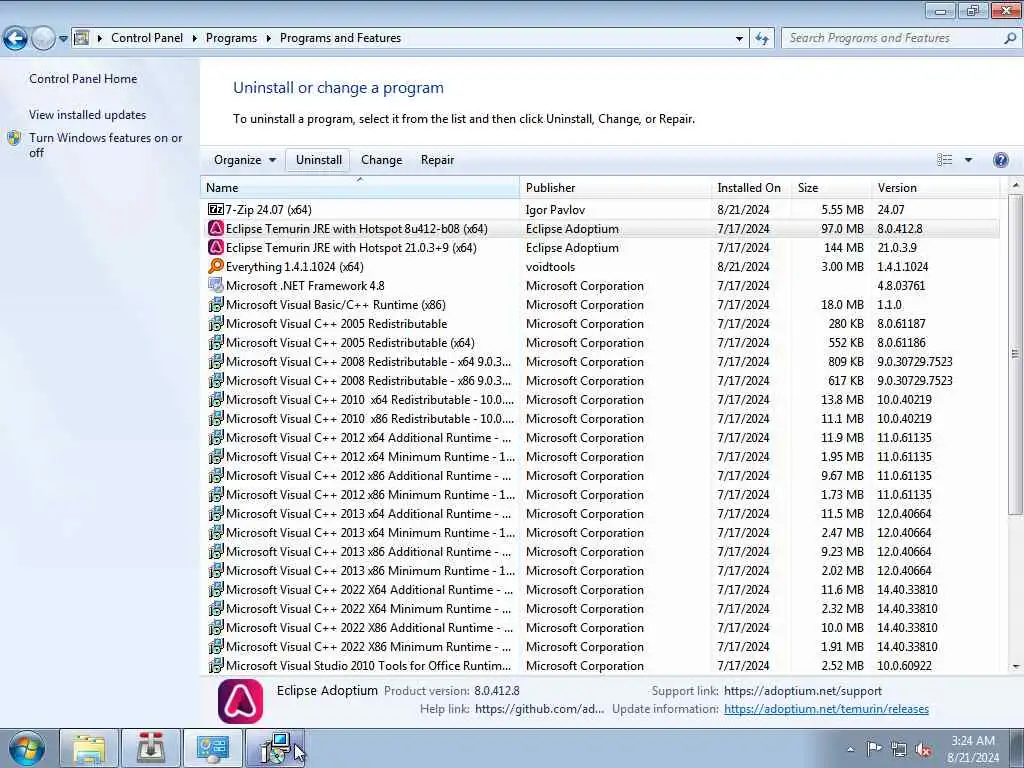Click the Repair toolbar button
The height and width of the screenshot is (768, 1024).
[438, 160]
